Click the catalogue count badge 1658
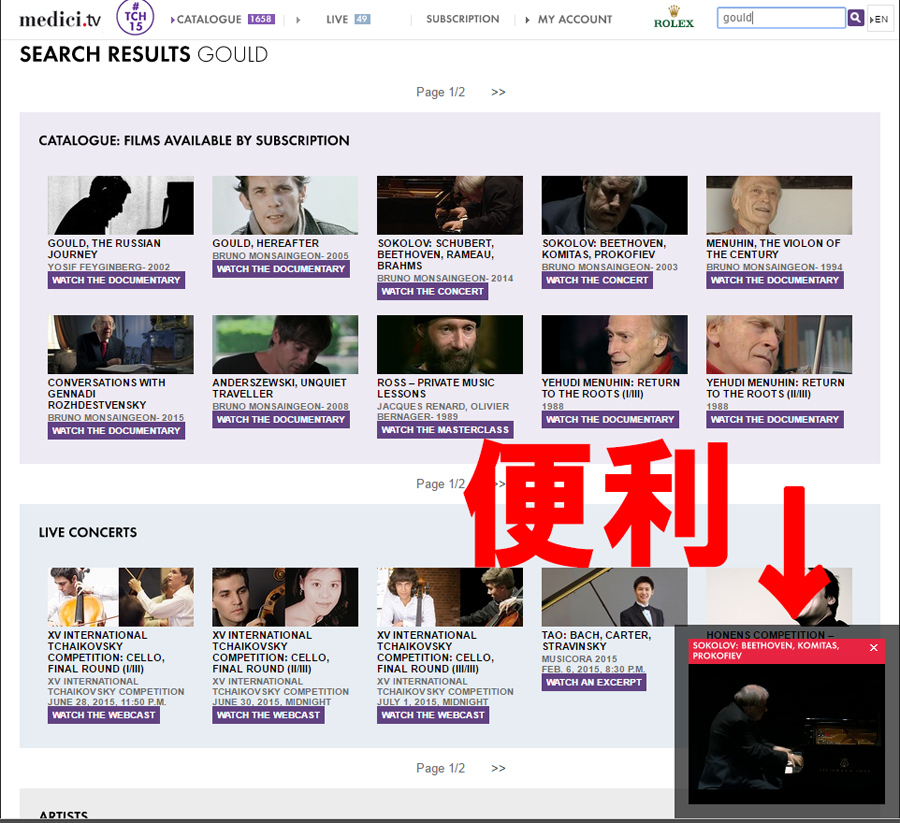The width and height of the screenshot is (900, 823). pyautogui.click(x=261, y=19)
